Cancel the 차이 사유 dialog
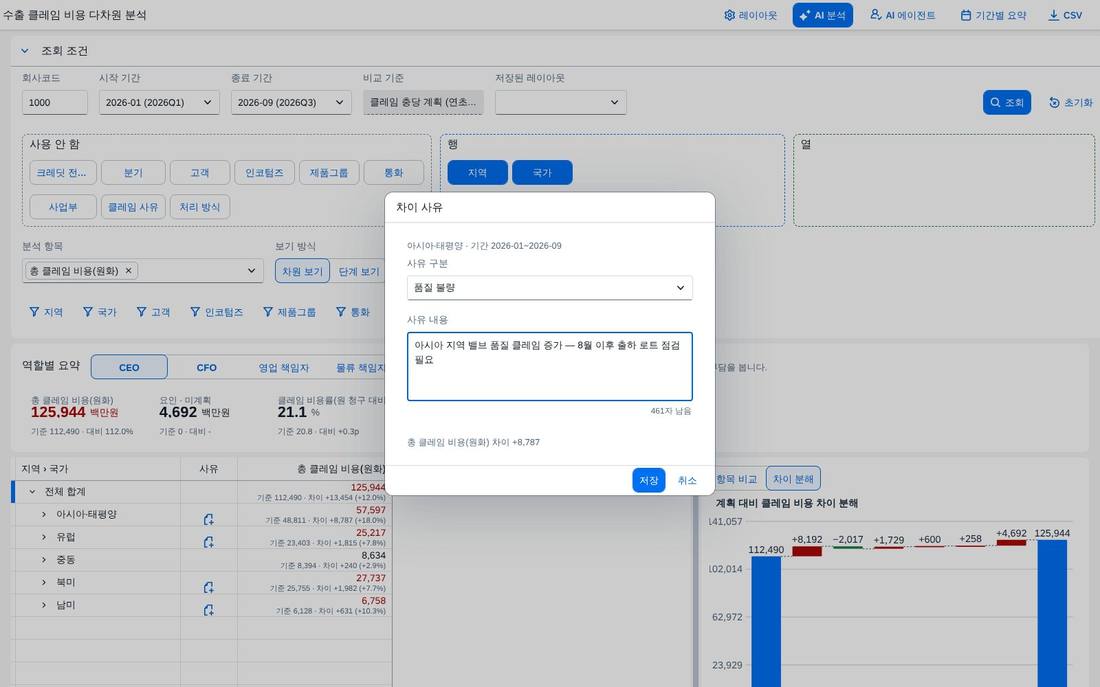 pos(687,480)
